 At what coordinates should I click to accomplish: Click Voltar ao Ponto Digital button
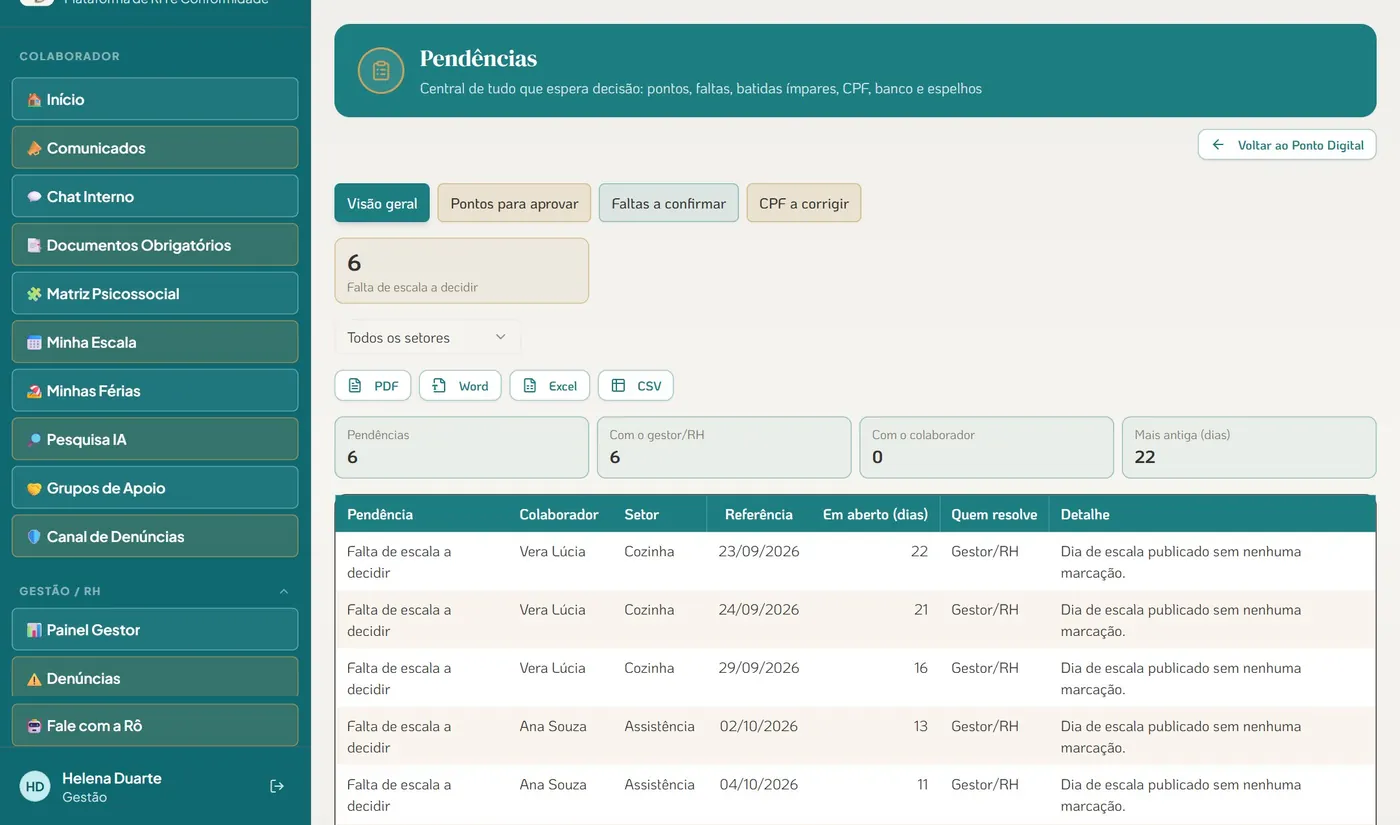click(x=1287, y=145)
